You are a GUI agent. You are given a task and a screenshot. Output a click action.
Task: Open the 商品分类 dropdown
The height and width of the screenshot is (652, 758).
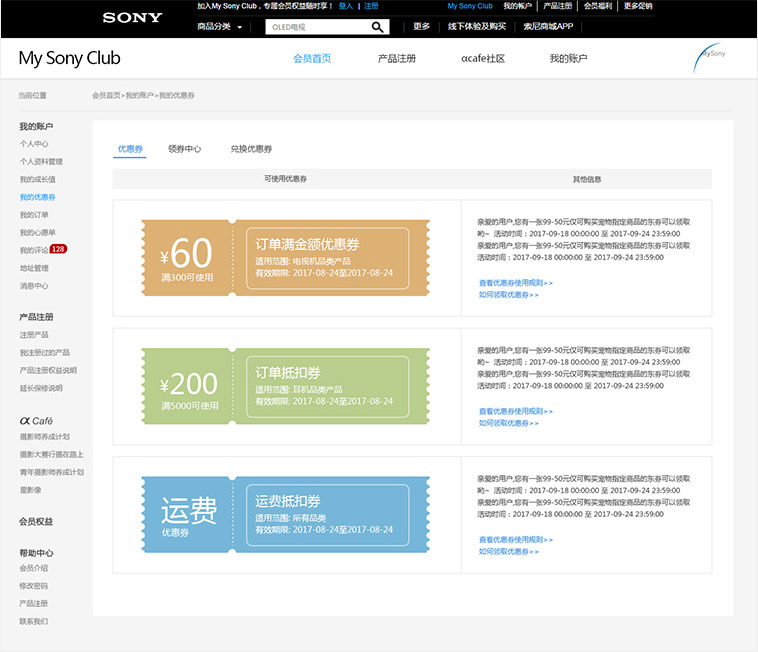219,27
